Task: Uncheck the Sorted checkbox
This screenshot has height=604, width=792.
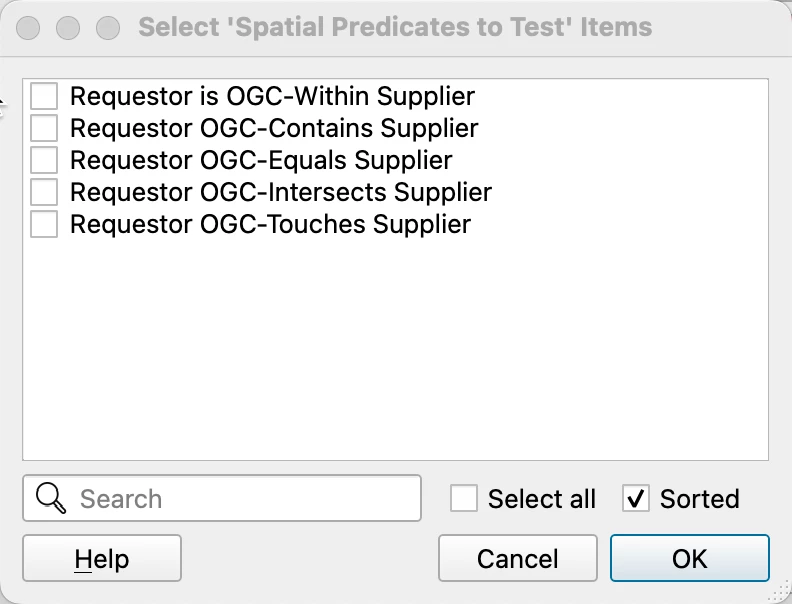Action: (x=635, y=498)
